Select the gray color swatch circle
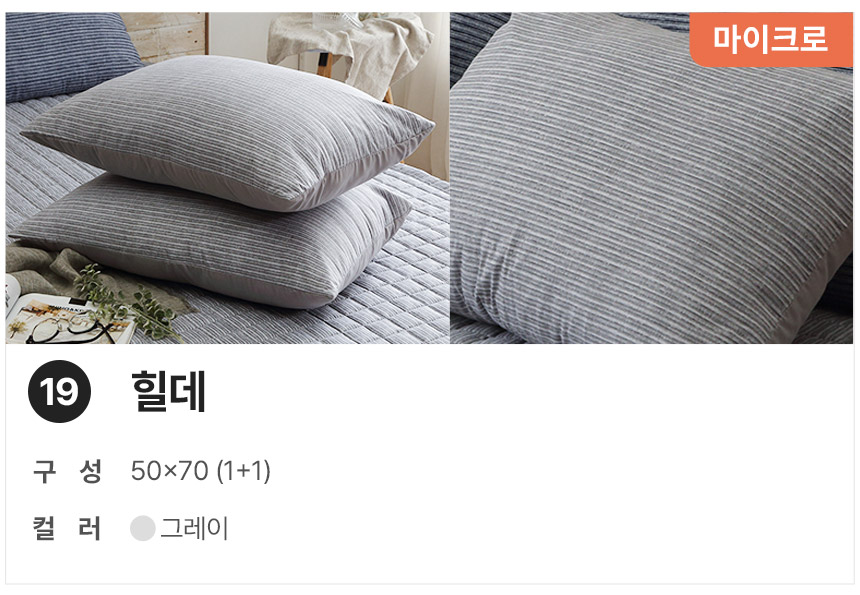 pyautogui.click(x=143, y=528)
